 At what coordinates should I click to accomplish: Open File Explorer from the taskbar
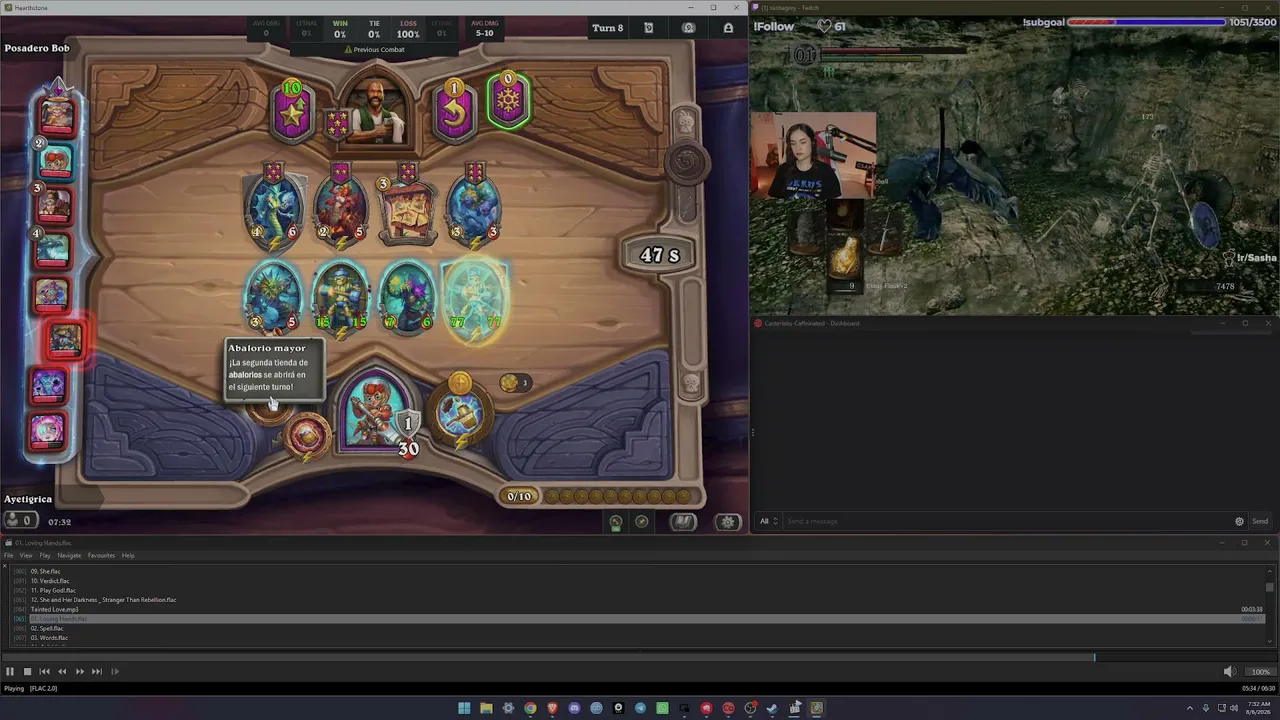point(486,708)
